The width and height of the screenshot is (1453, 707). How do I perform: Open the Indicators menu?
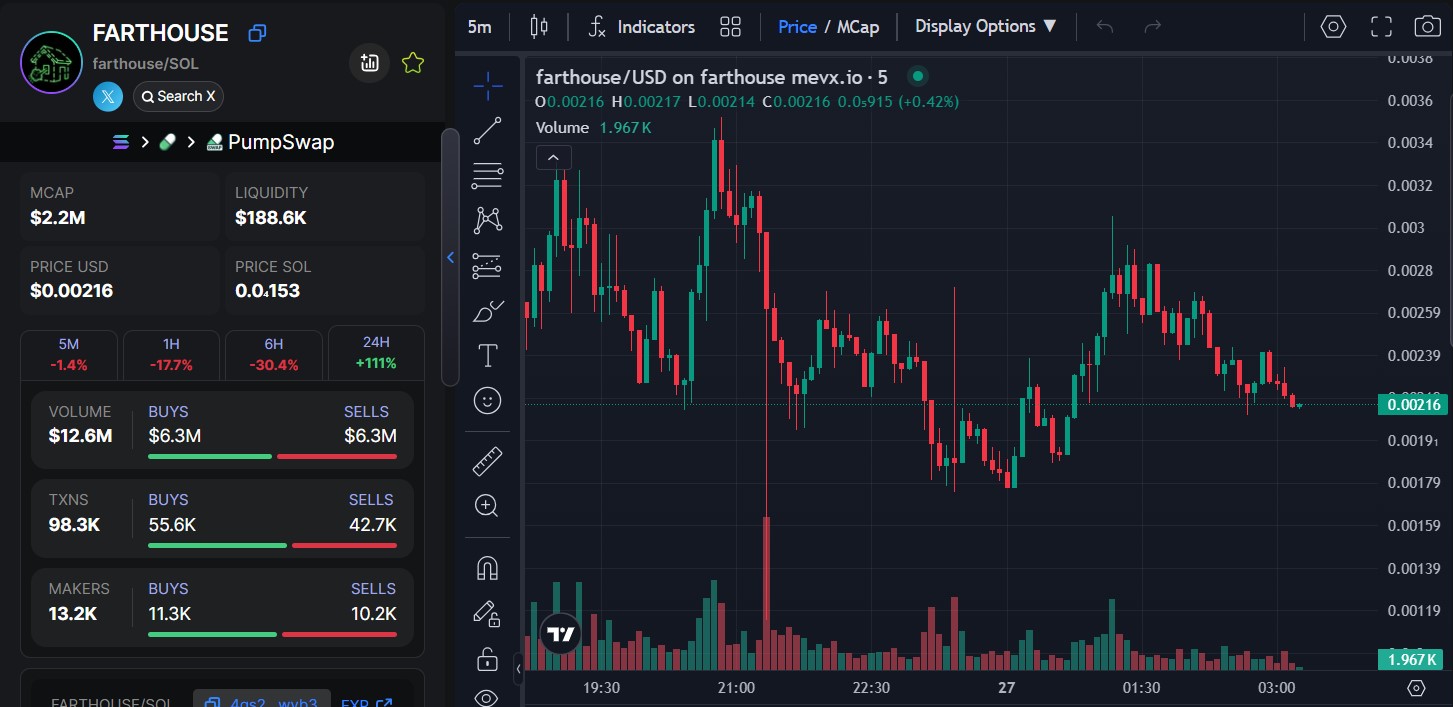click(x=641, y=27)
